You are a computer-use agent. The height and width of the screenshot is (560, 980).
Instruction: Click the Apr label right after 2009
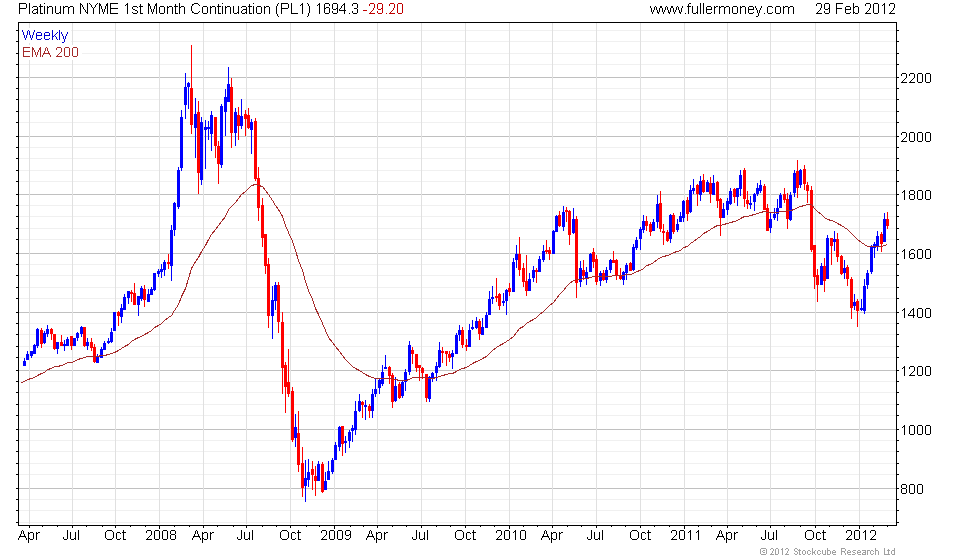point(377,536)
